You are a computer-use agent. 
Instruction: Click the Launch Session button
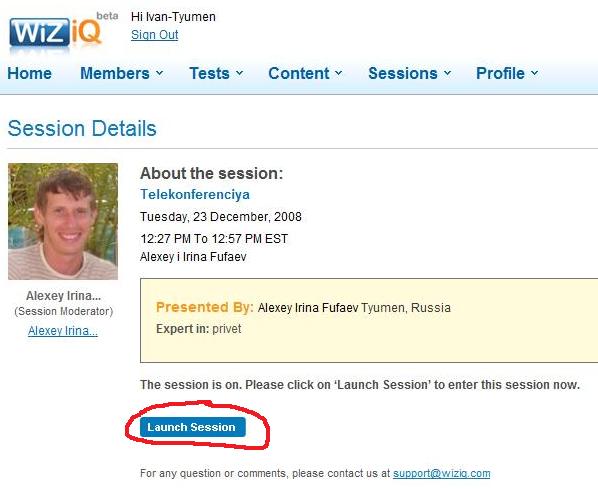193,427
